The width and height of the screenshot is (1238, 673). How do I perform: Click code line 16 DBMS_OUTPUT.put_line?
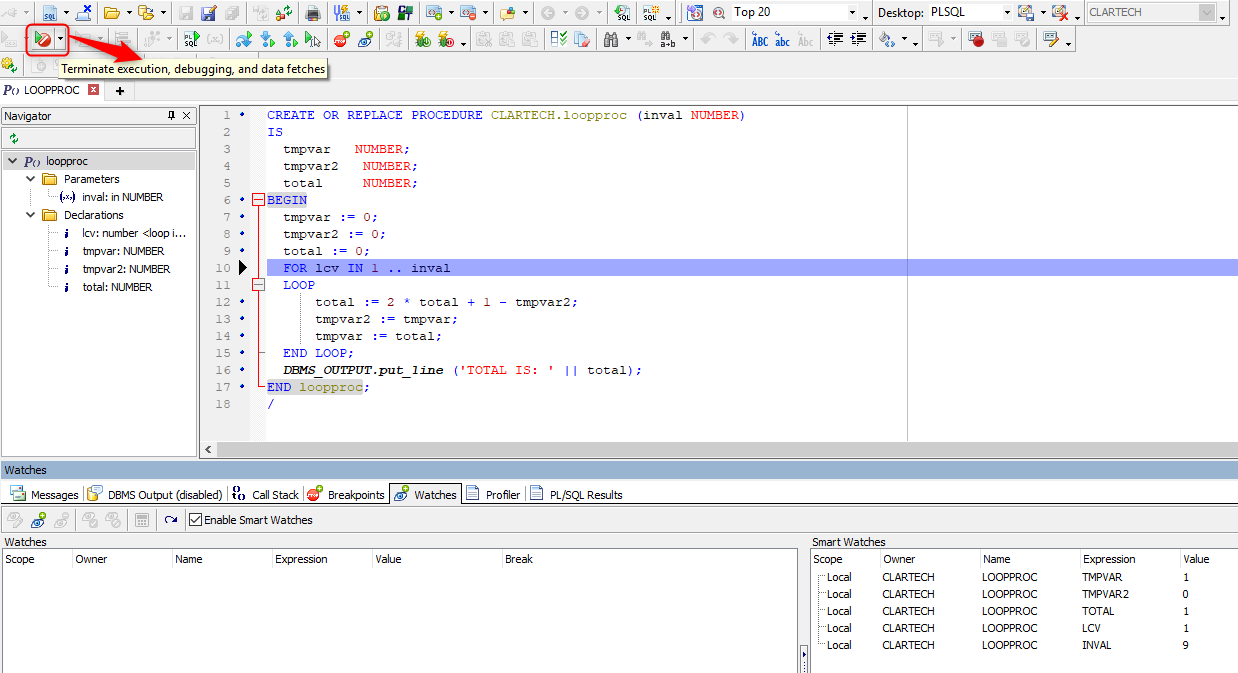pos(462,370)
